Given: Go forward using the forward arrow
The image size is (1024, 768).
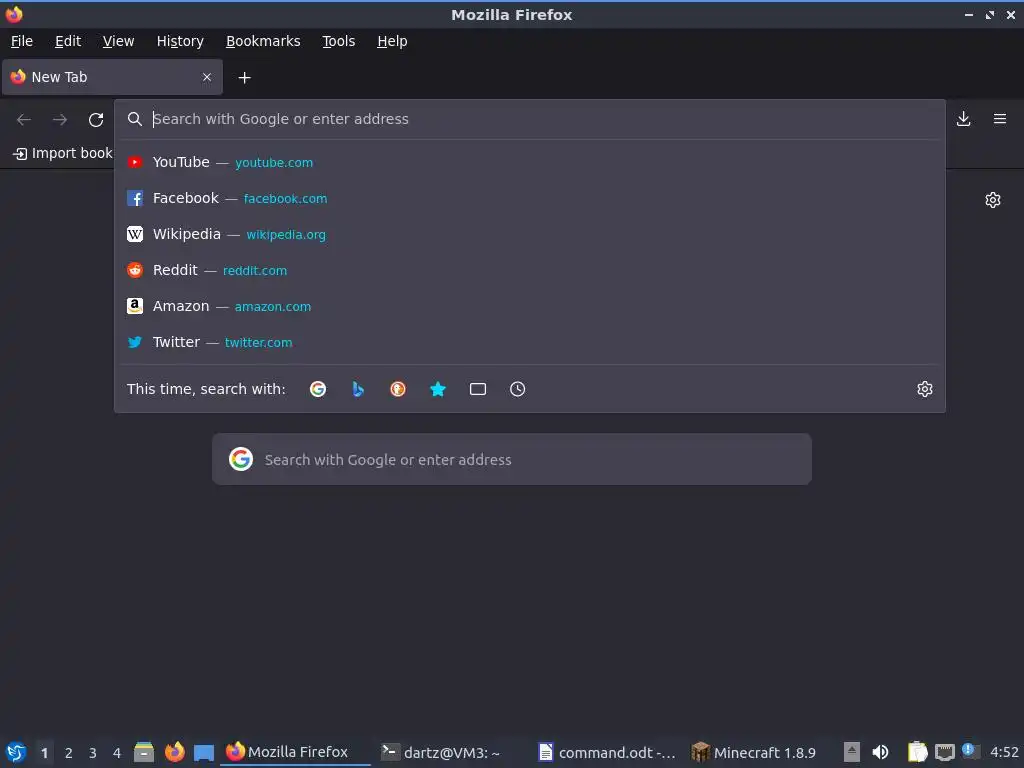Looking at the screenshot, I should (x=60, y=120).
